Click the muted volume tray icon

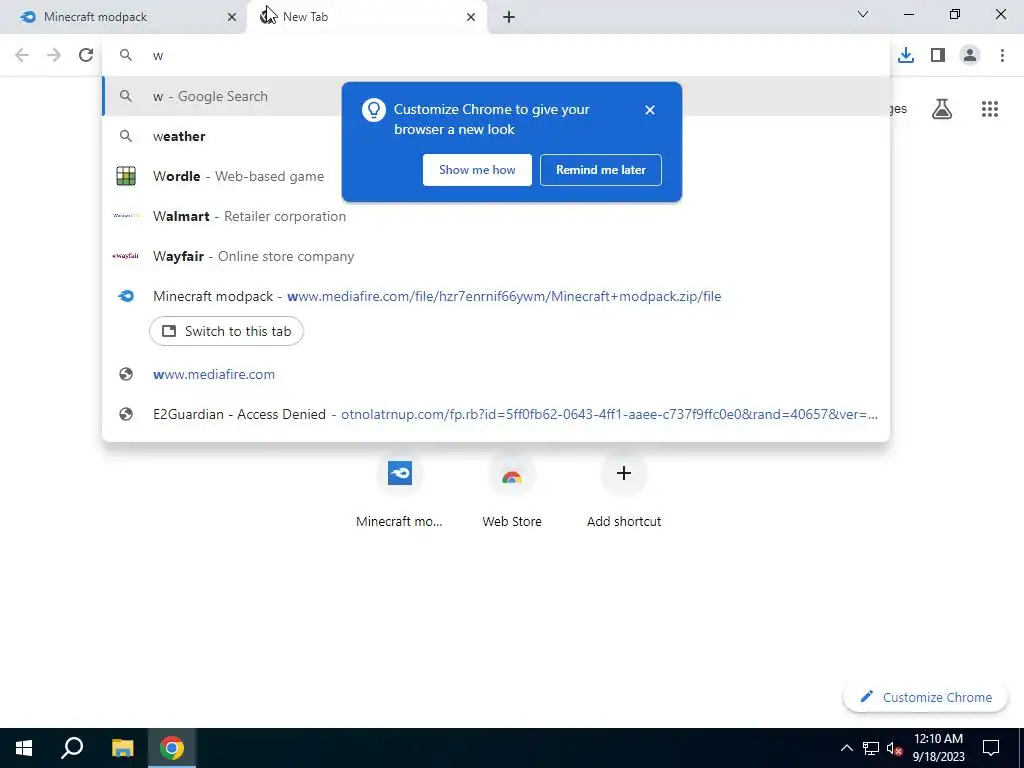coord(894,748)
